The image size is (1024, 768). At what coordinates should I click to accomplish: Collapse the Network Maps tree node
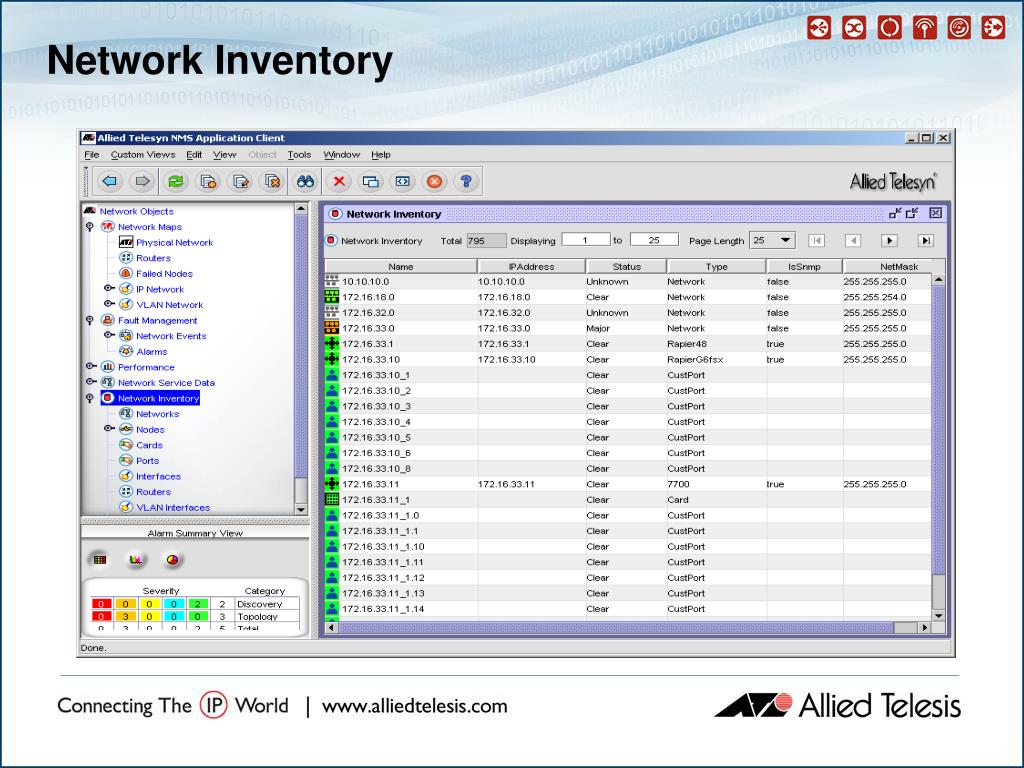pos(90,227)
